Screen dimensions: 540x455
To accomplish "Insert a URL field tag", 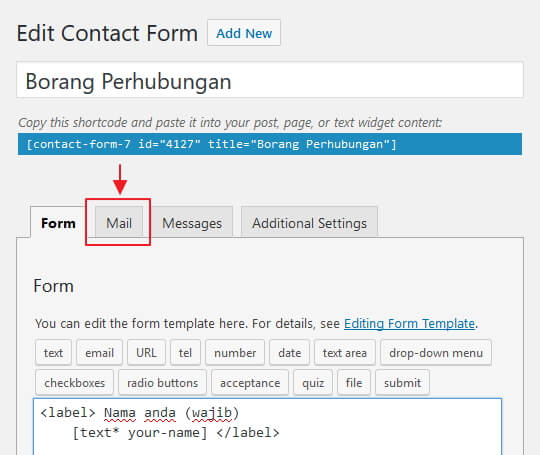I will (146, 352).
